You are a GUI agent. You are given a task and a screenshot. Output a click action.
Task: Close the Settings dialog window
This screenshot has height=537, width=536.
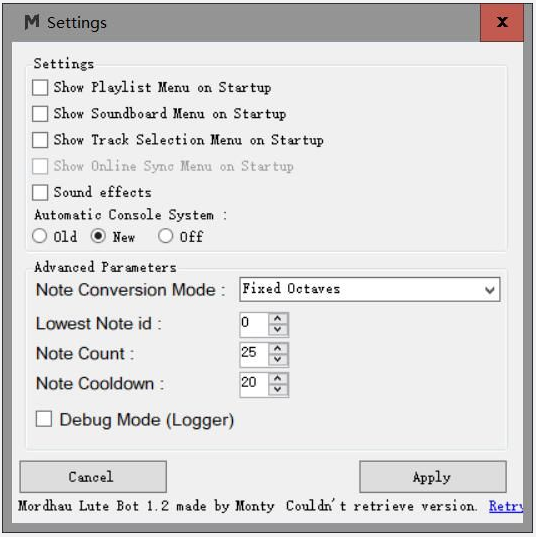[x=502, y=23]
